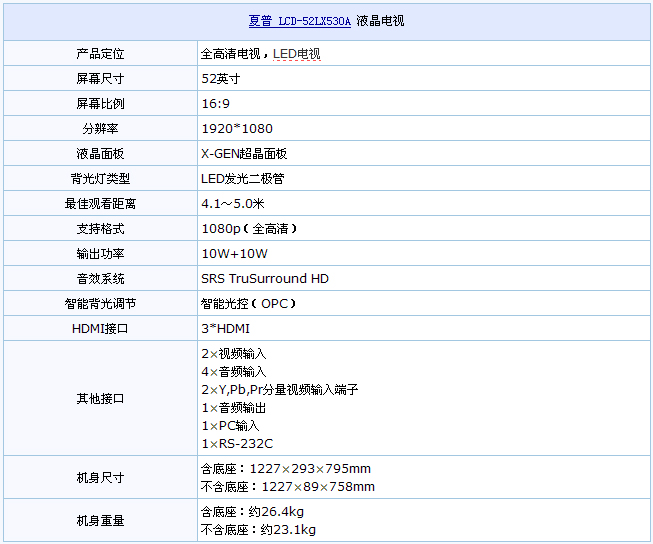Viewport: 653px width, 544px height.
Task: Open the 夏普 brand link in title
Action: click(x=259, y=21)
